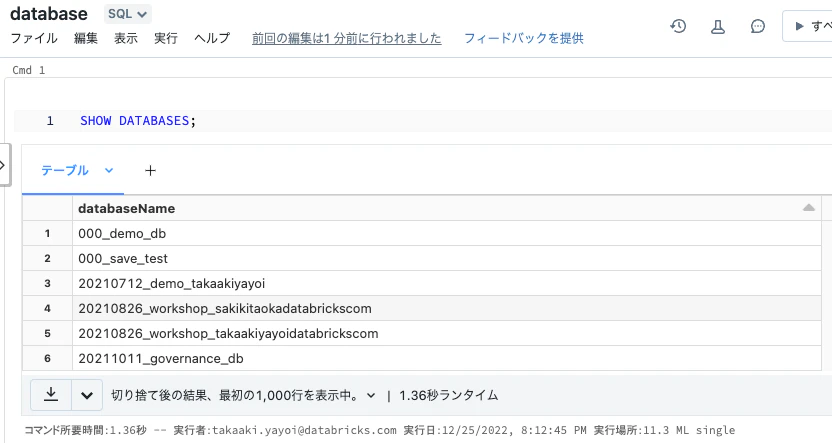The height and width of the screenshot is (443, 832).
Task: Open the 編集 menu
Action: [86, 38]
